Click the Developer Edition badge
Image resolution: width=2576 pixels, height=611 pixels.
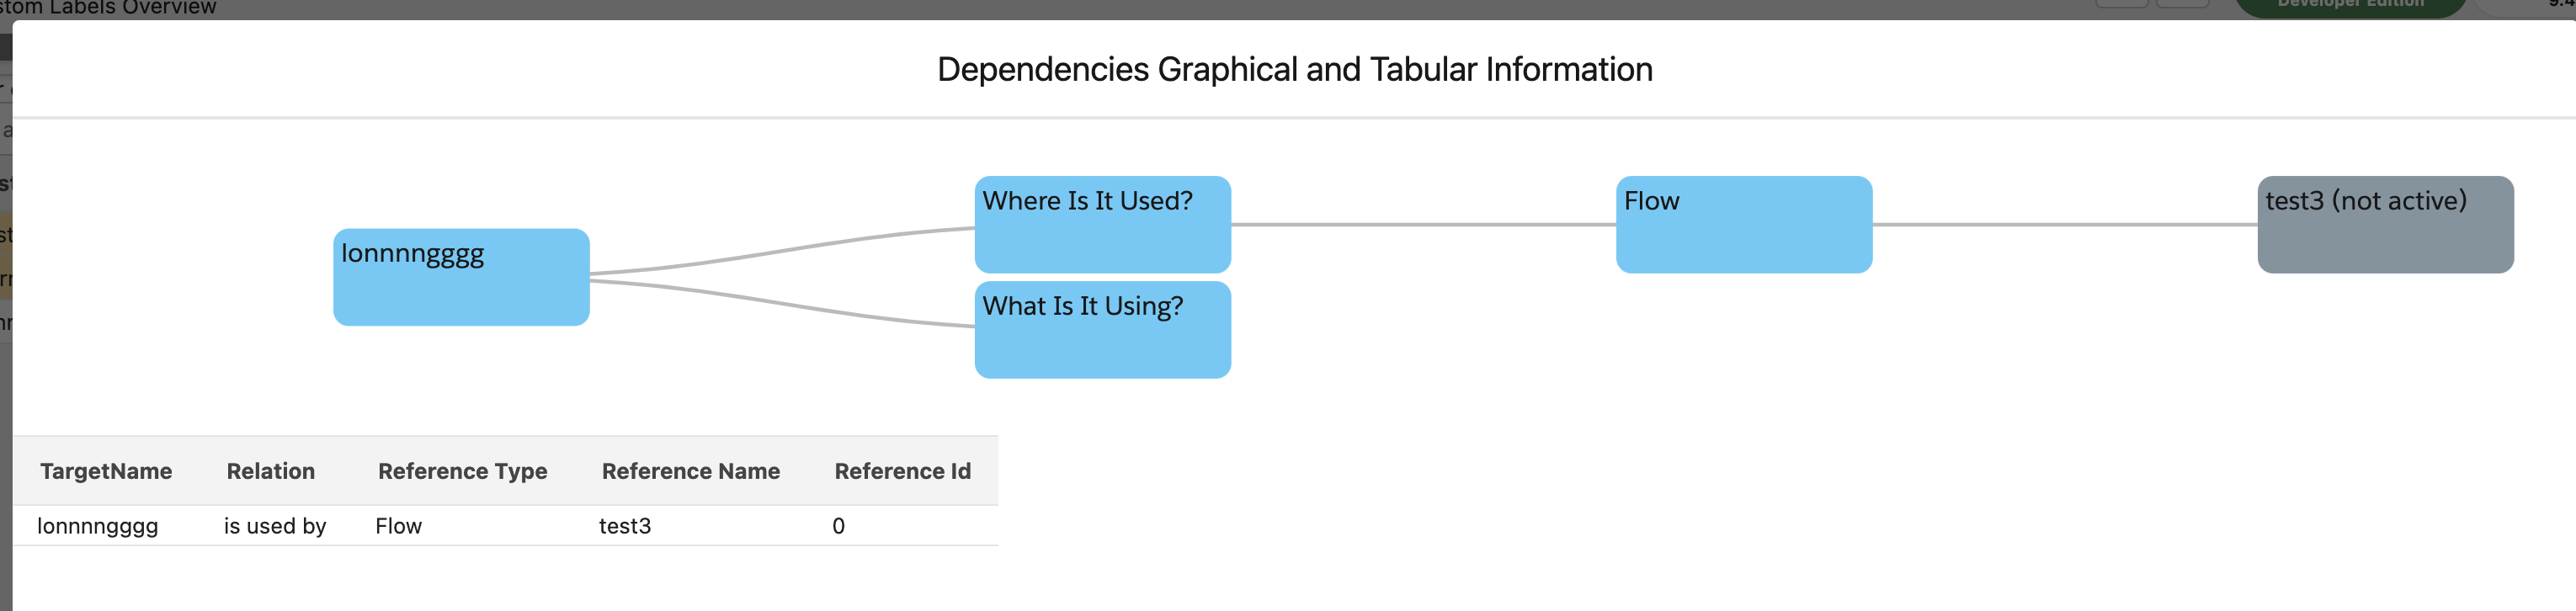(2349, 6)
